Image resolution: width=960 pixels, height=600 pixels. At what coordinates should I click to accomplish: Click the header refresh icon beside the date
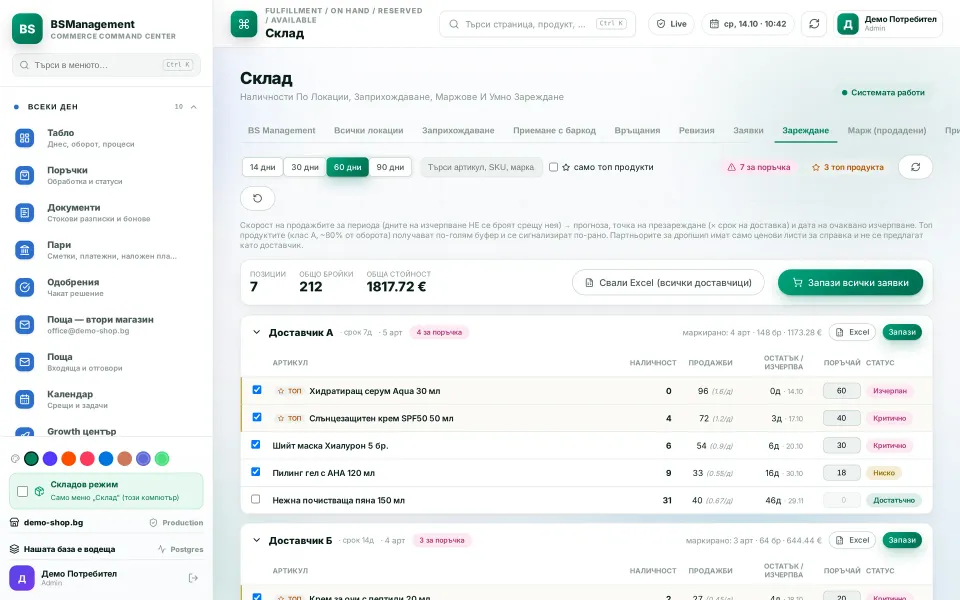tap(814, 24)
